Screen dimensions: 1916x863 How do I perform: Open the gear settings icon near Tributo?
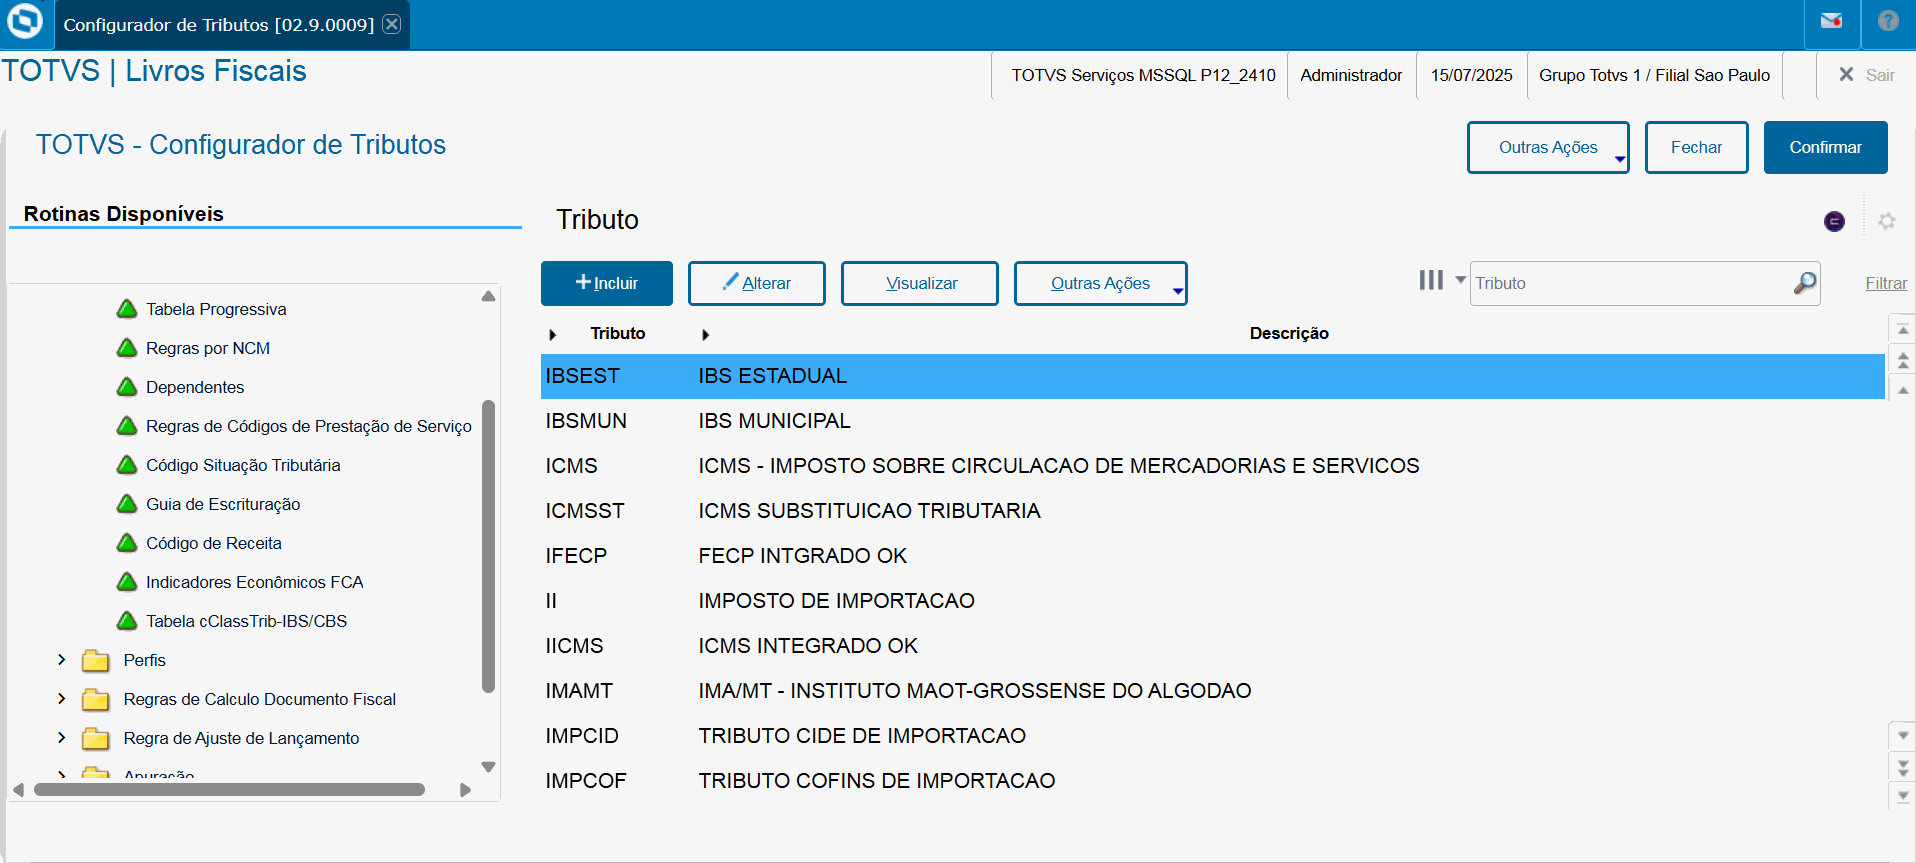point(1887,221)
